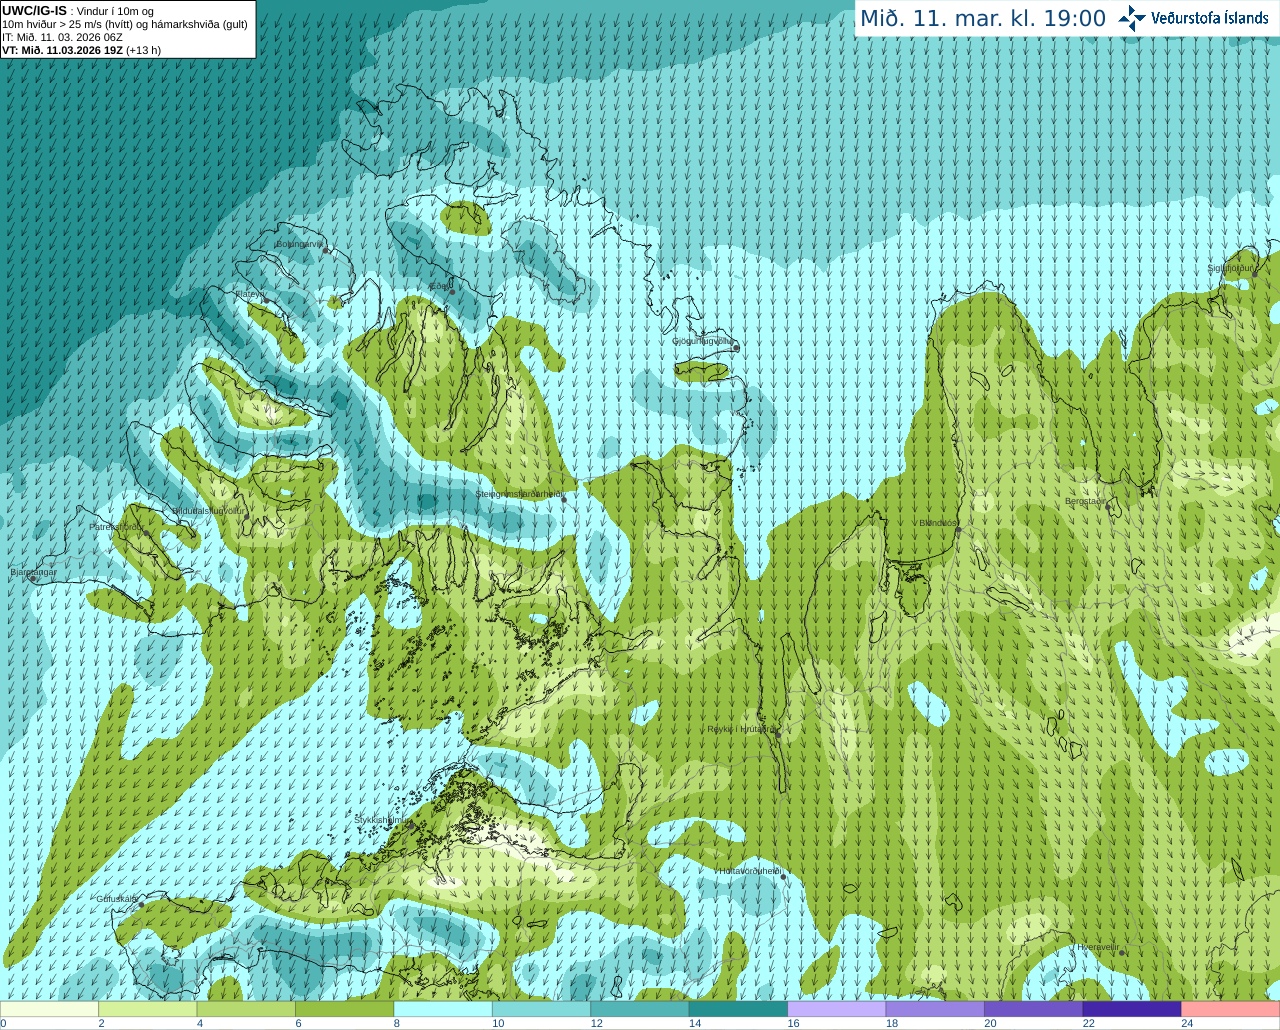Select the timestamp Mið. 11. mar. kl. 19:00
Screen dimensions: 1280x1030
tap(983, 19)
